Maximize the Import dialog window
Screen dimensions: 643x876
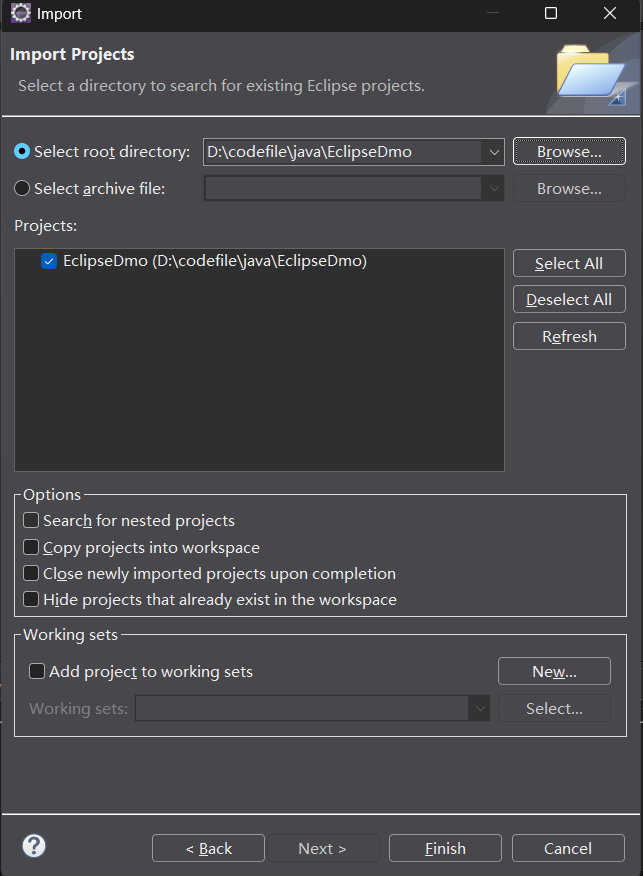(x=551, y=13)
